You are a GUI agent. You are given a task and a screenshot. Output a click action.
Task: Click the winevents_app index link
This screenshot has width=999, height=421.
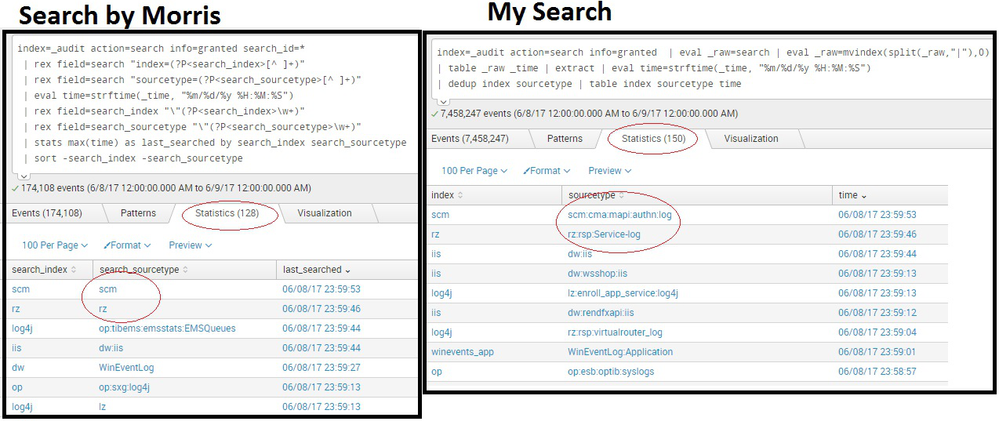[462, 352]
